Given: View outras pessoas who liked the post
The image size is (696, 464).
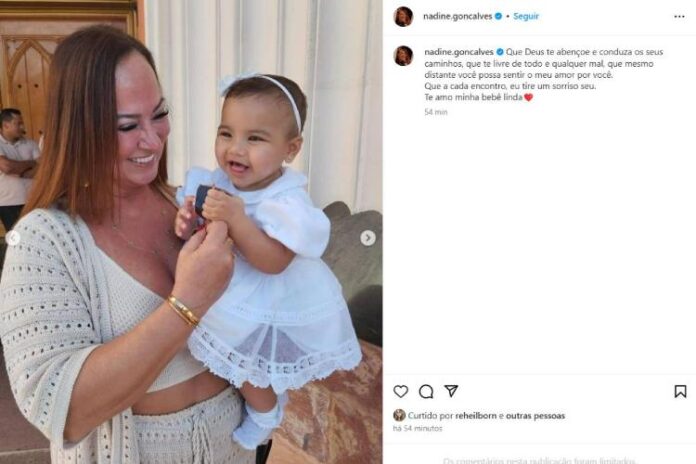Looking at the screenshot, I should 535,416.
